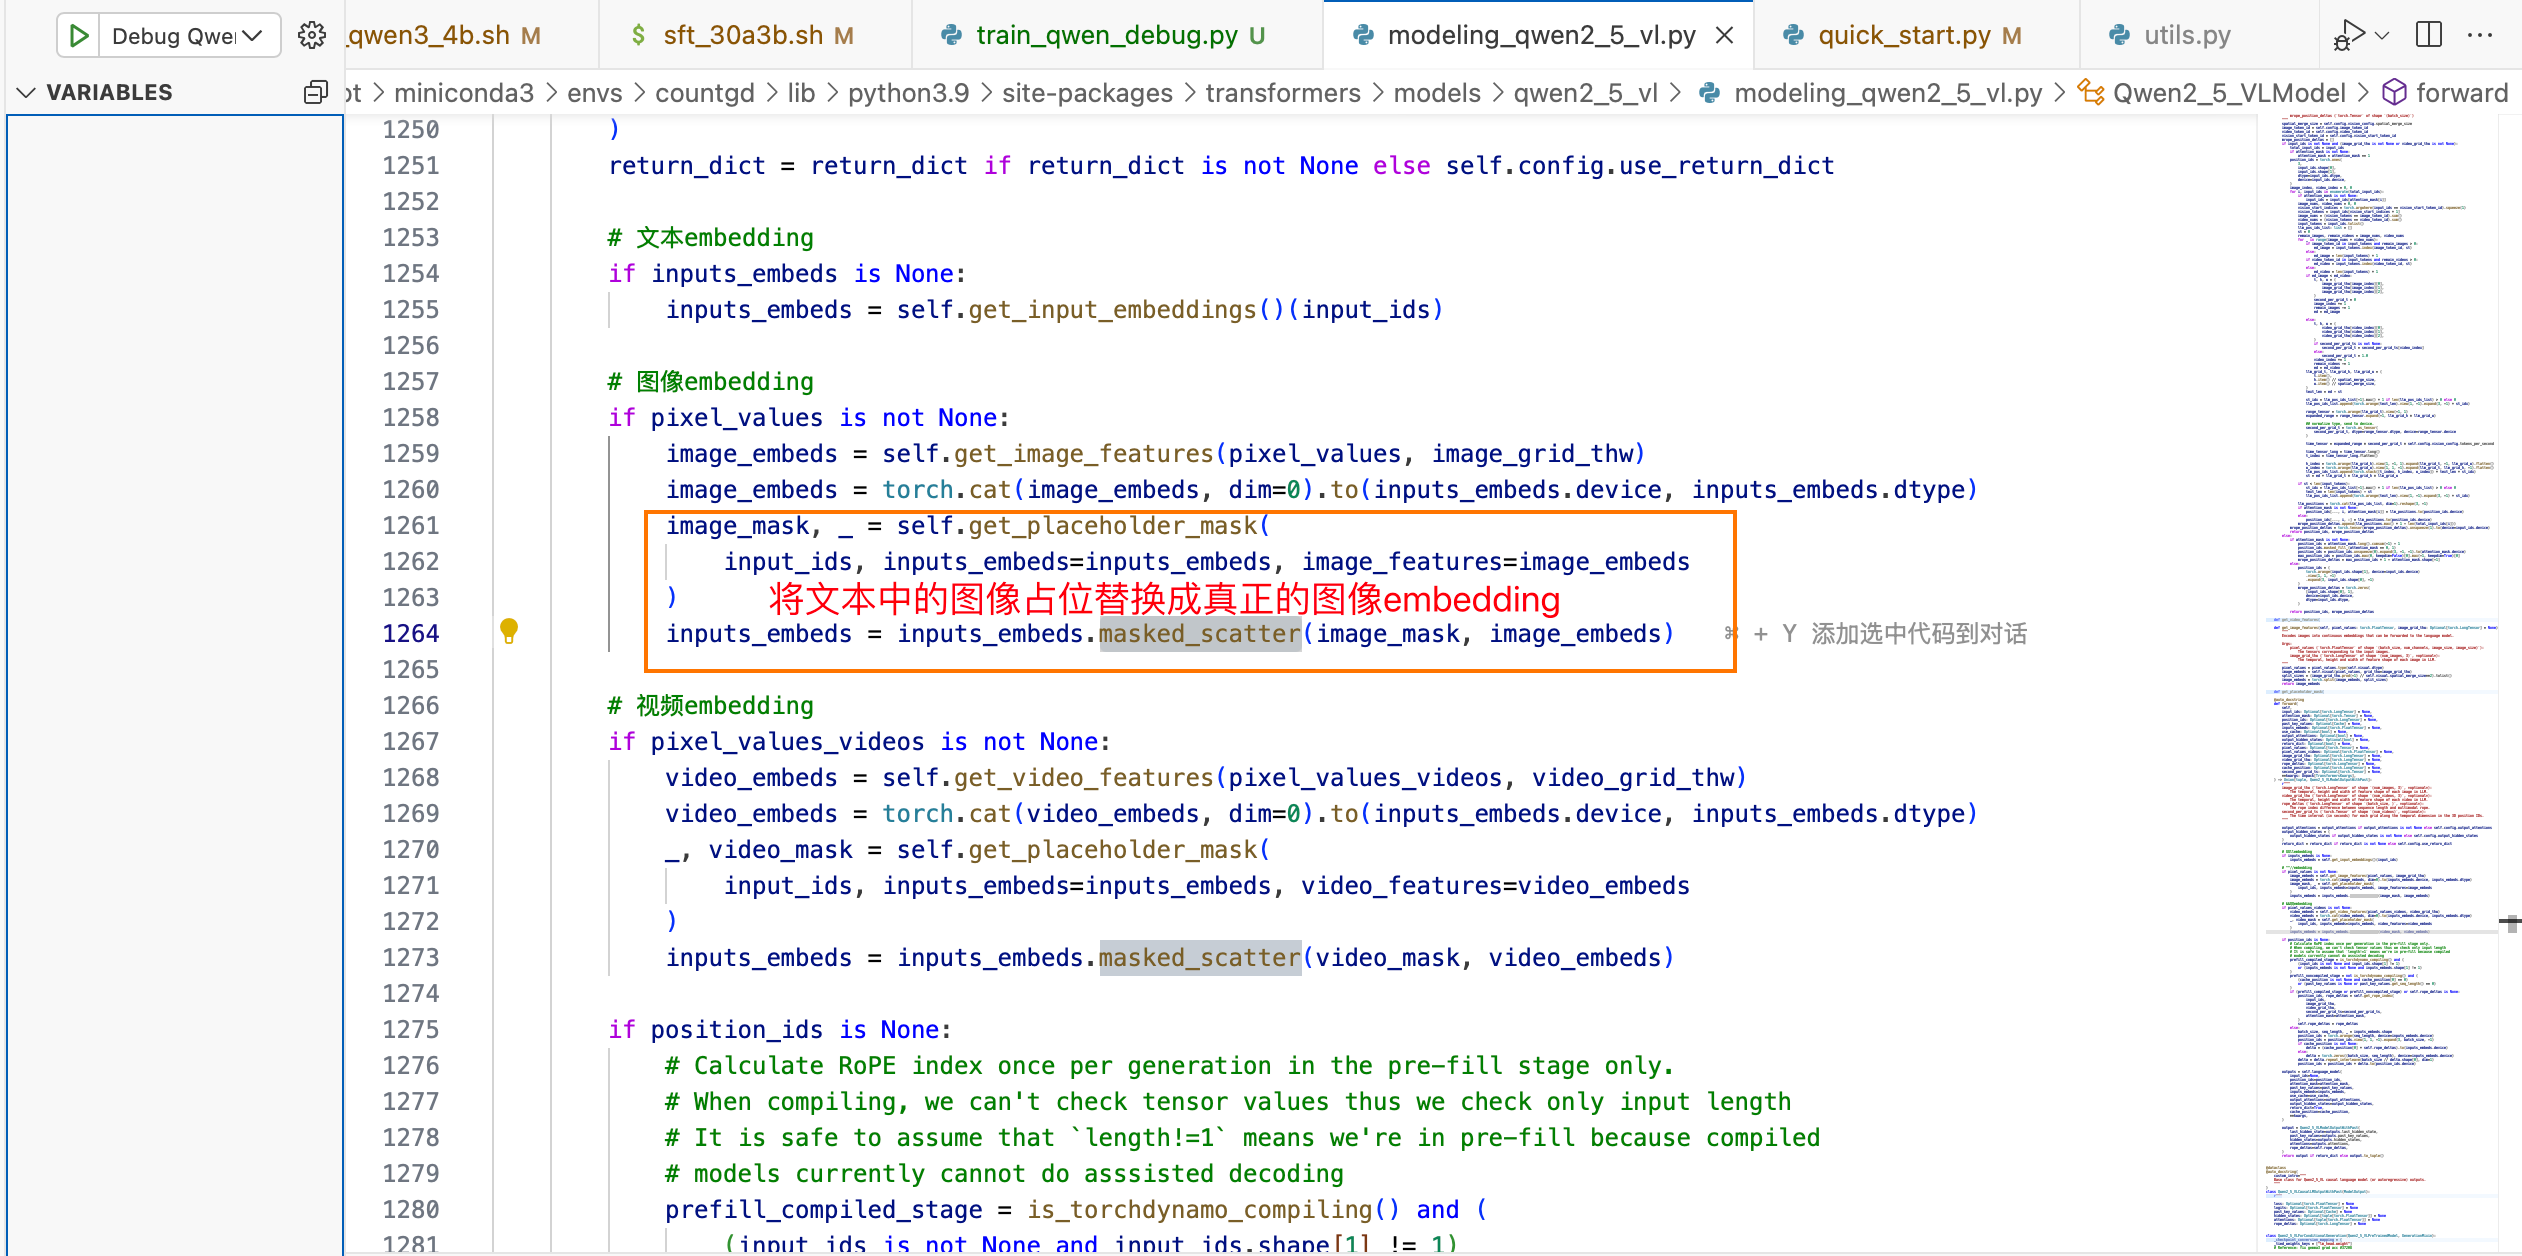Click the Collapse All icon in Variables header

click(315, 92)
